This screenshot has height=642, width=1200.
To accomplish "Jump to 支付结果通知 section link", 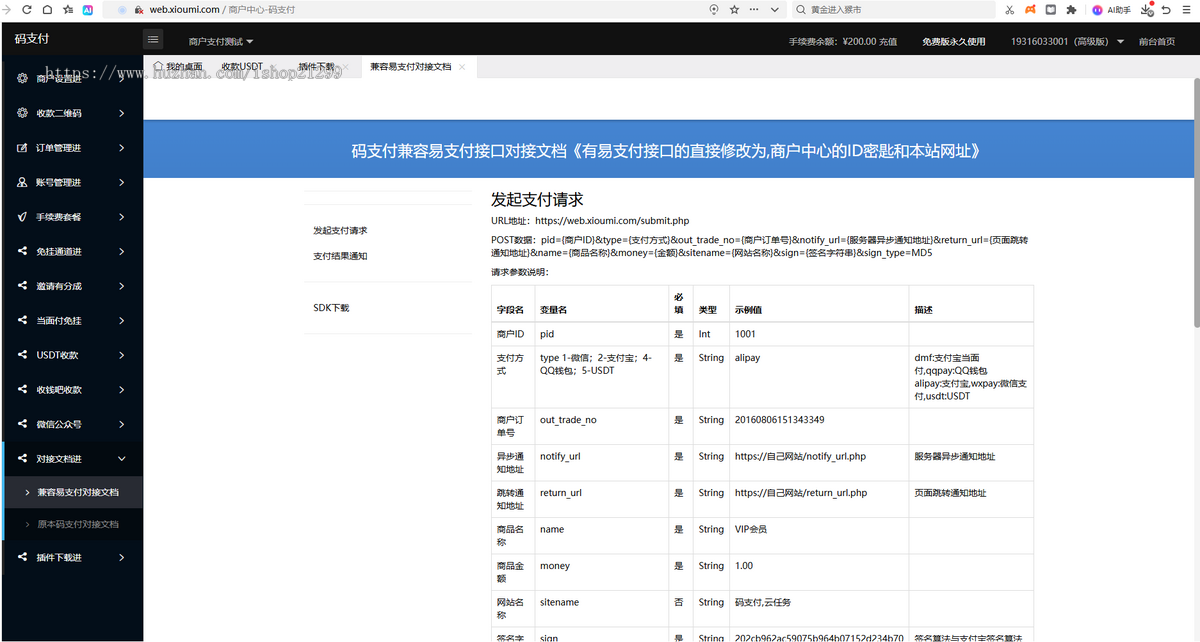I will click(340, 256).
